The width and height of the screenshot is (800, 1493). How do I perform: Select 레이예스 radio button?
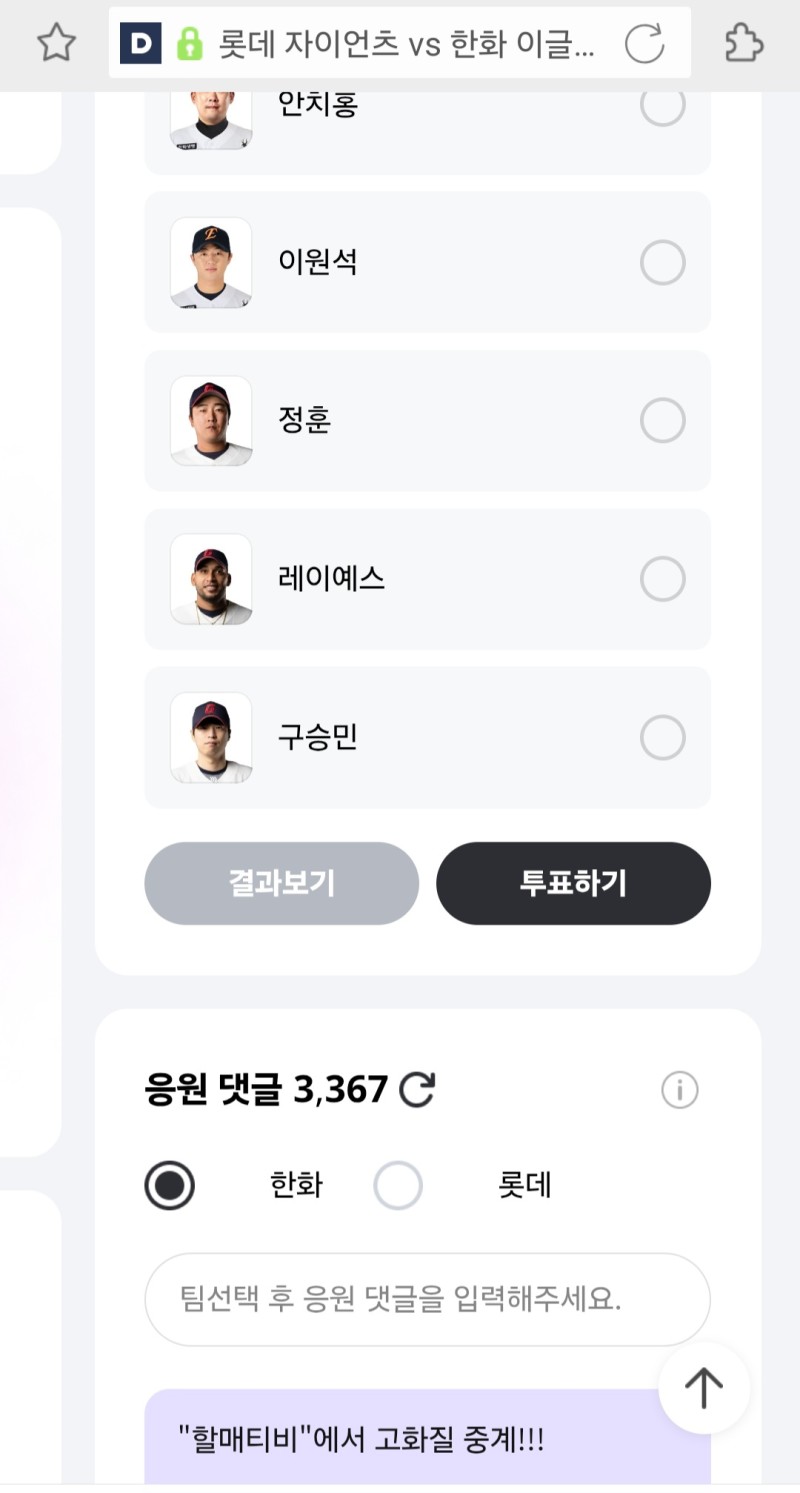[x=662, y=579]
